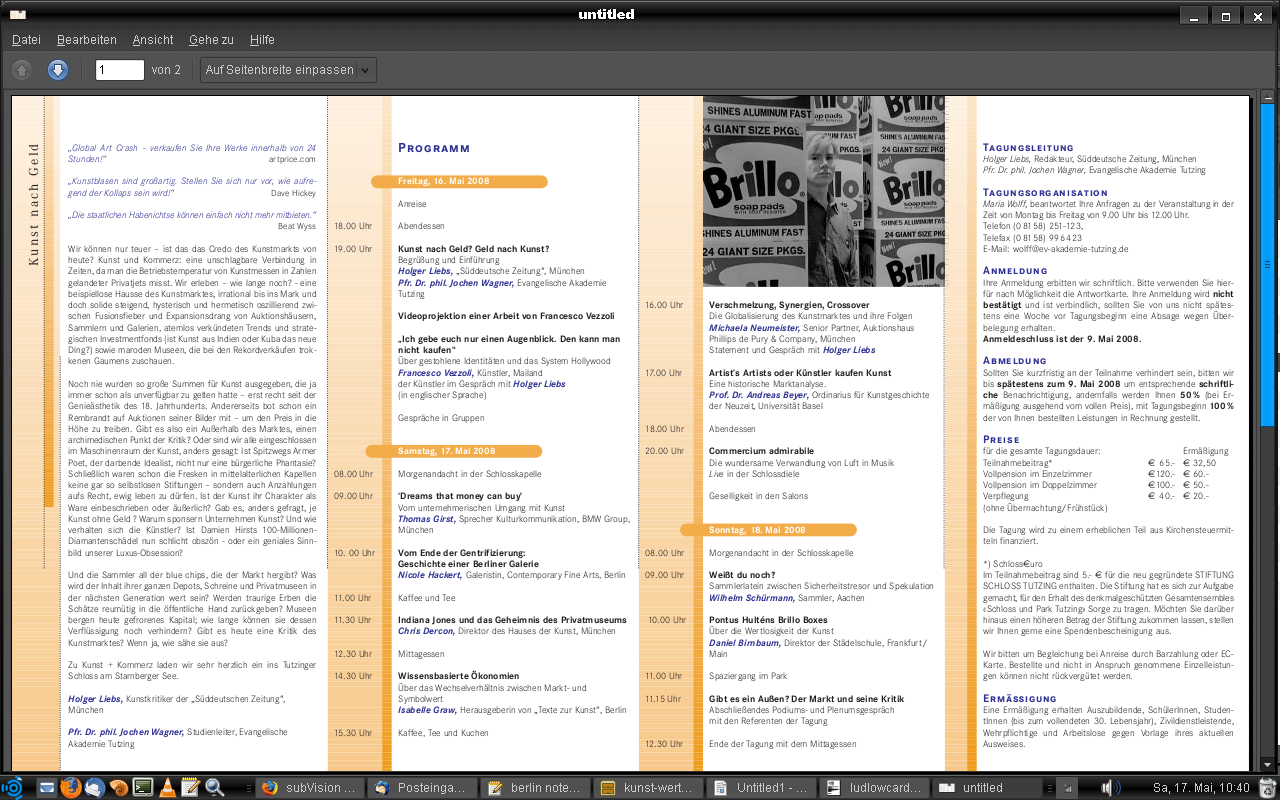Click the 'ABMELDUNG' heading
Screen dimensions: 1280x800
coord(1015,361)
